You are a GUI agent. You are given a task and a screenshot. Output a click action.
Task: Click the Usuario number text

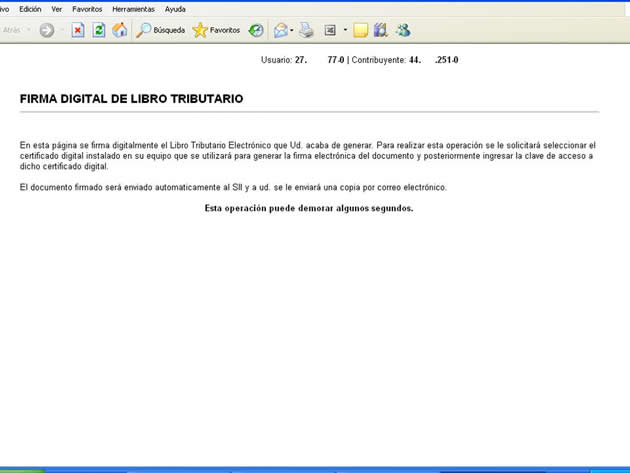coord(319,60)
